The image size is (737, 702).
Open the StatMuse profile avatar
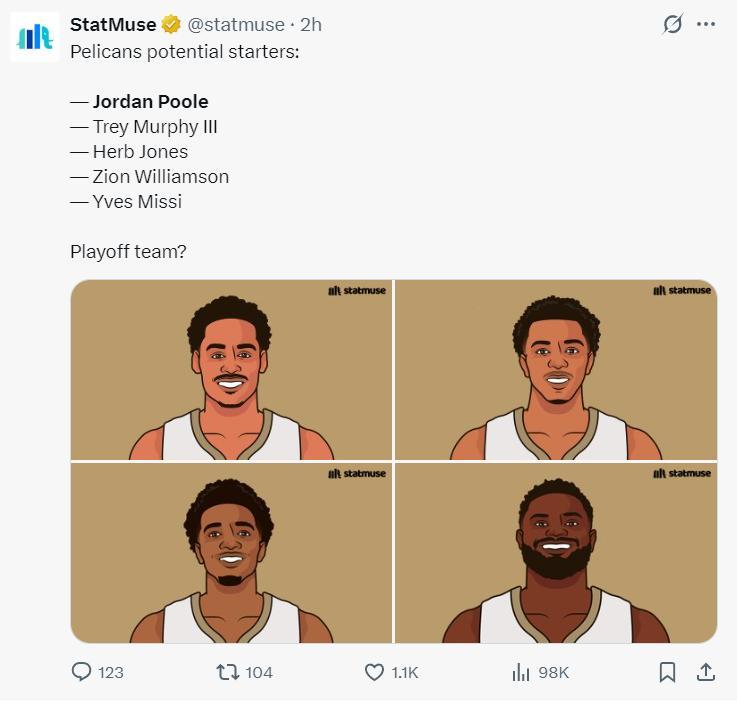click(x=35, y=37)
